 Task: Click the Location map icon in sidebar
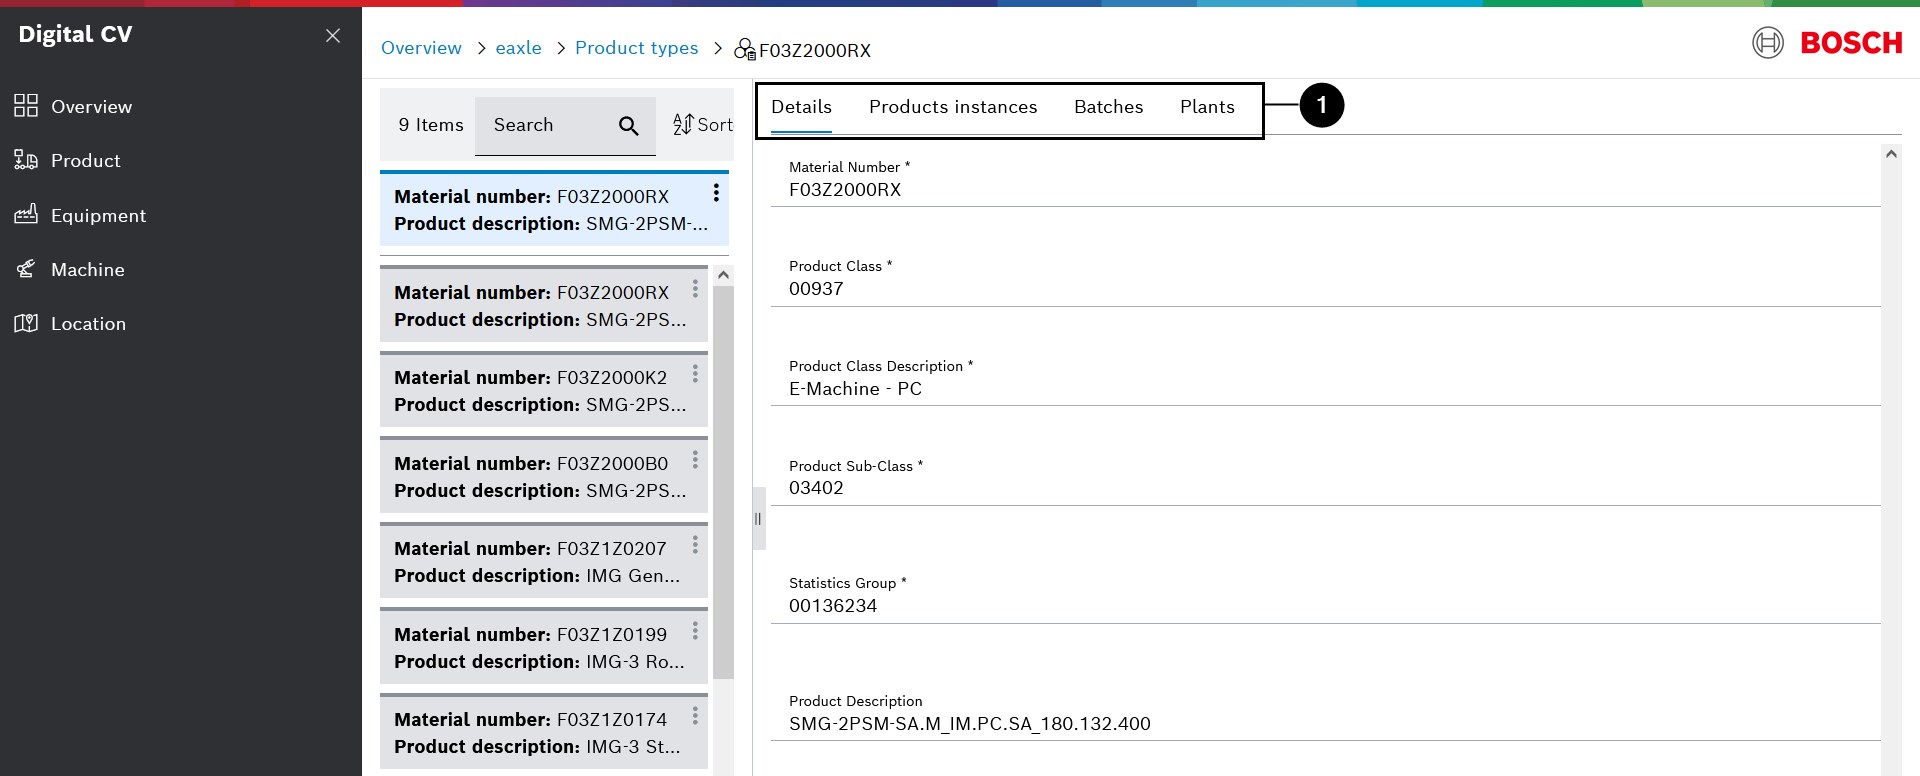click(26, 323)
